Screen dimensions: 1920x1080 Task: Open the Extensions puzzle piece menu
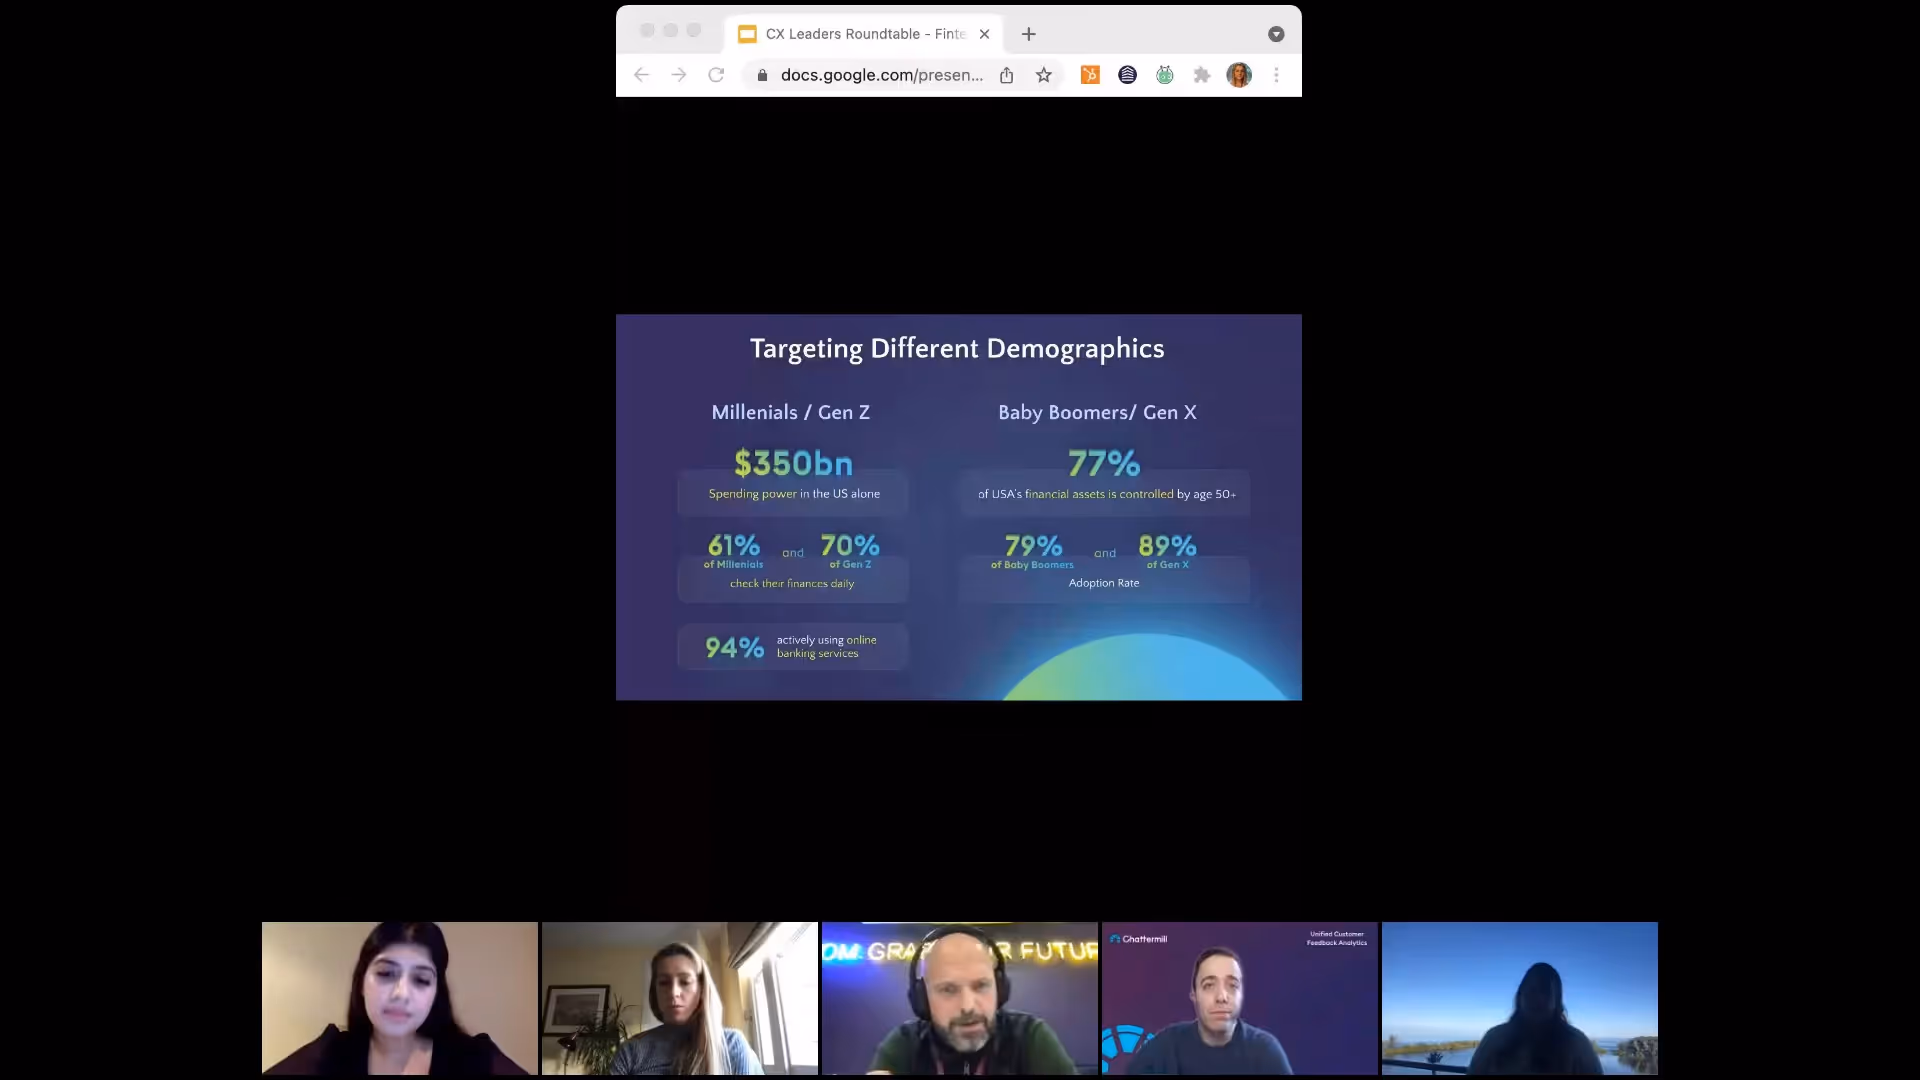point(1202,75)
